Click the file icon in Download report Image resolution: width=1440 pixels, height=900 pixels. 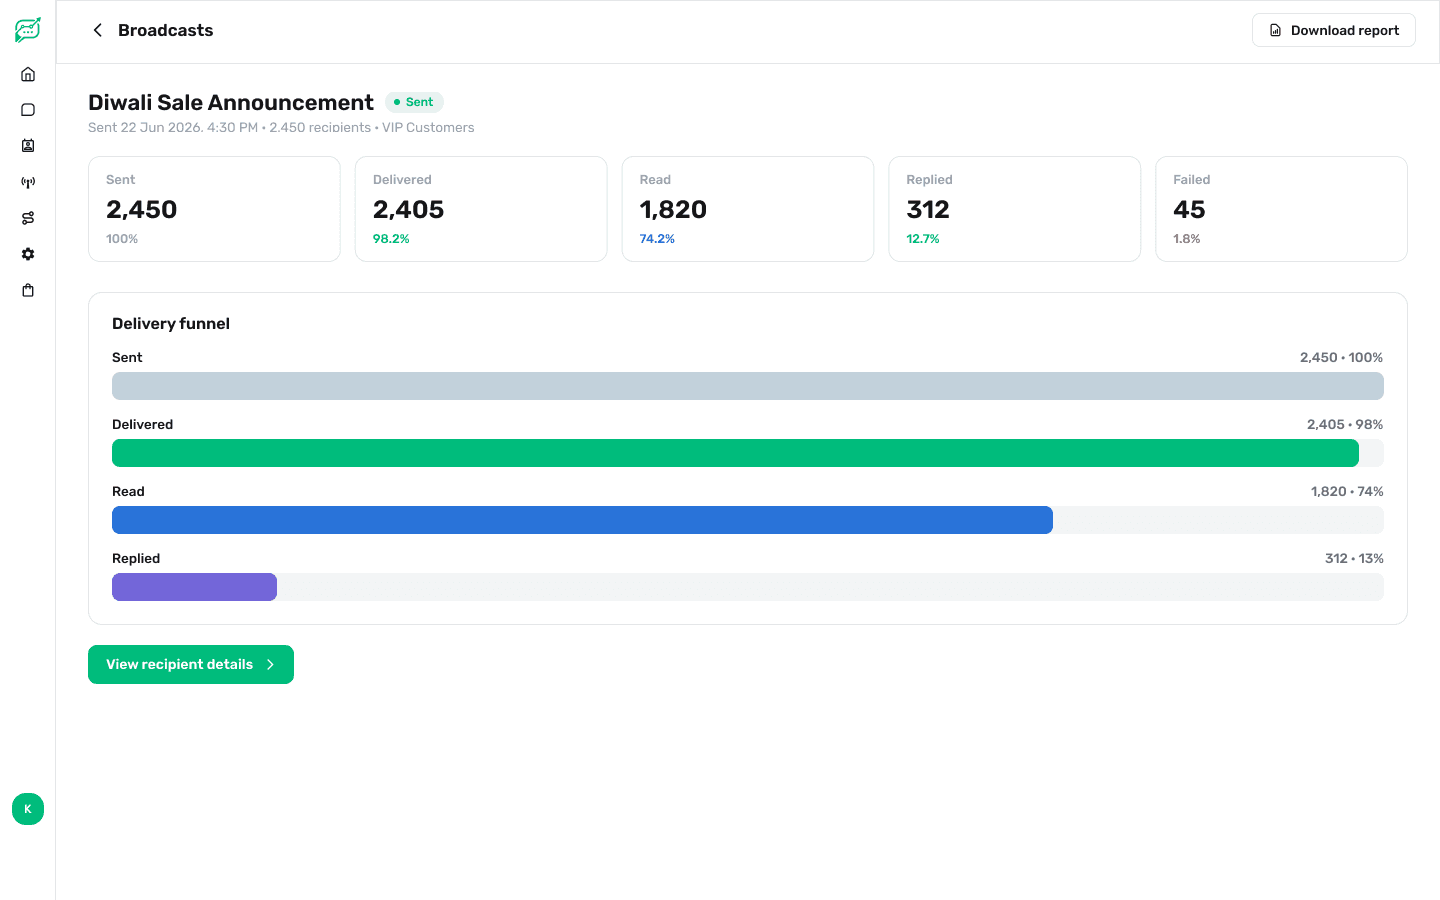tap(1275, 30)
